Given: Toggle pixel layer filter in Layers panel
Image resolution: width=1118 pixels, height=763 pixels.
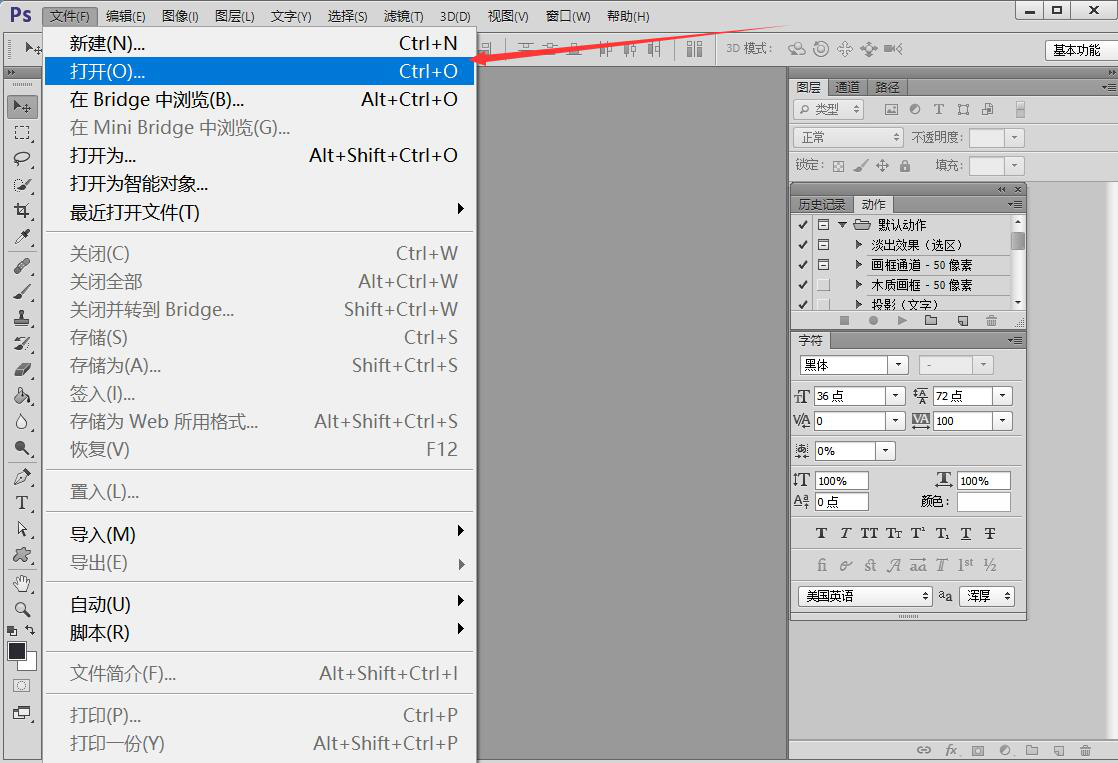Looking at the screenshot, I should tap(891, 109).
